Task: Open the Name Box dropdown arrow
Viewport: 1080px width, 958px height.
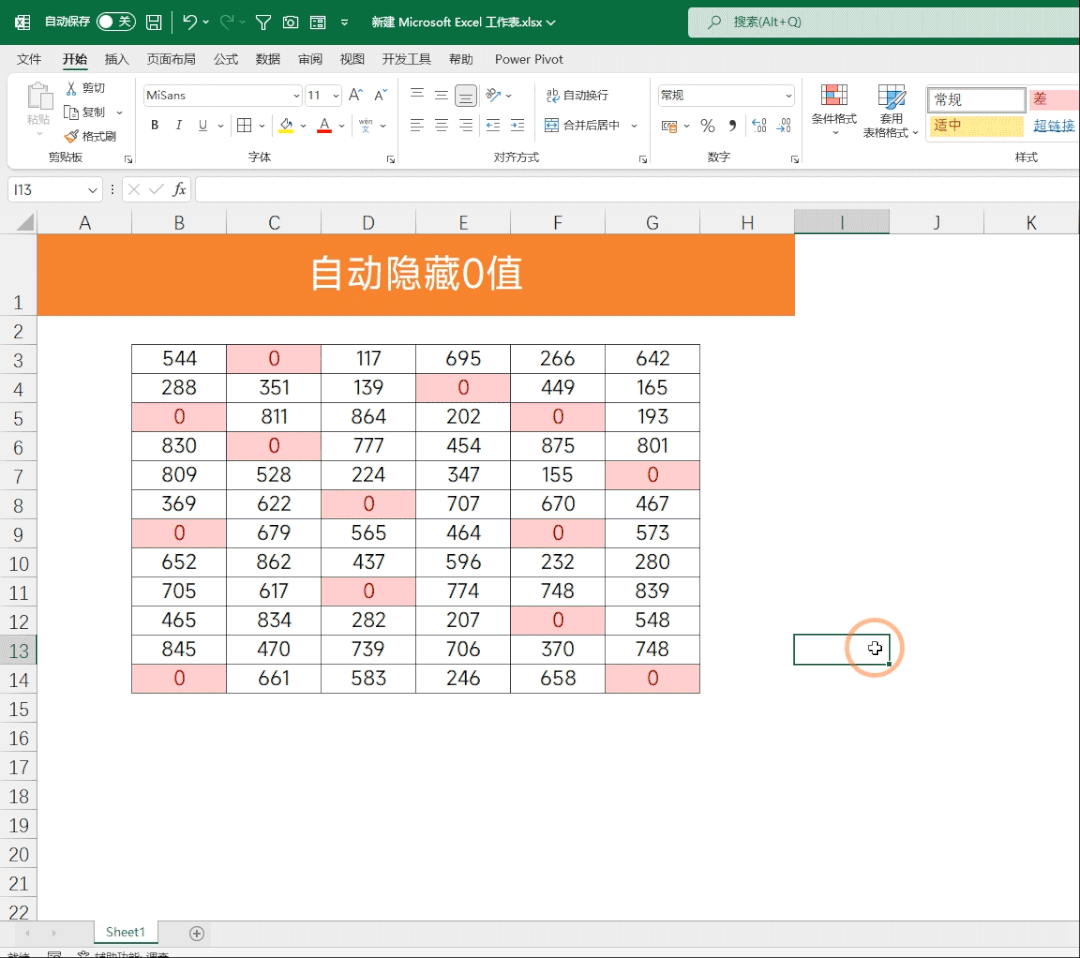Action: [x=92, y=190]
